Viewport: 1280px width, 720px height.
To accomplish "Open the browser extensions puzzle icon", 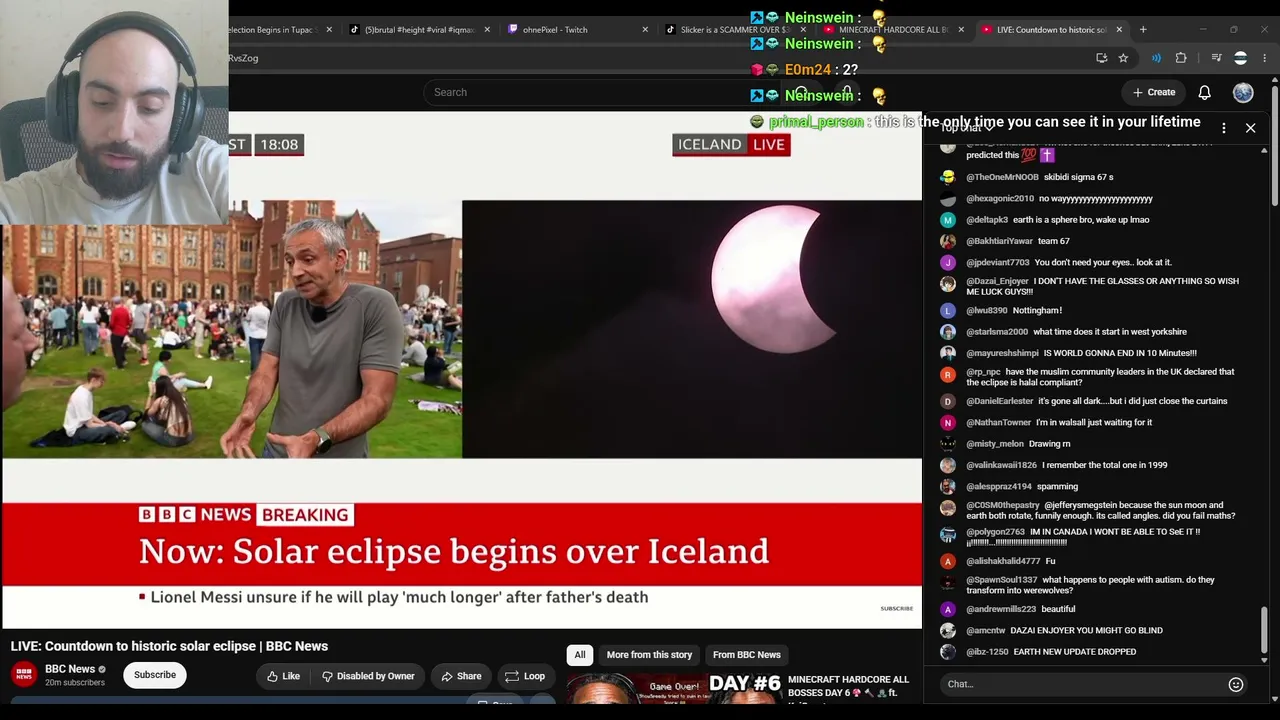I will (x=1181, y=58).
